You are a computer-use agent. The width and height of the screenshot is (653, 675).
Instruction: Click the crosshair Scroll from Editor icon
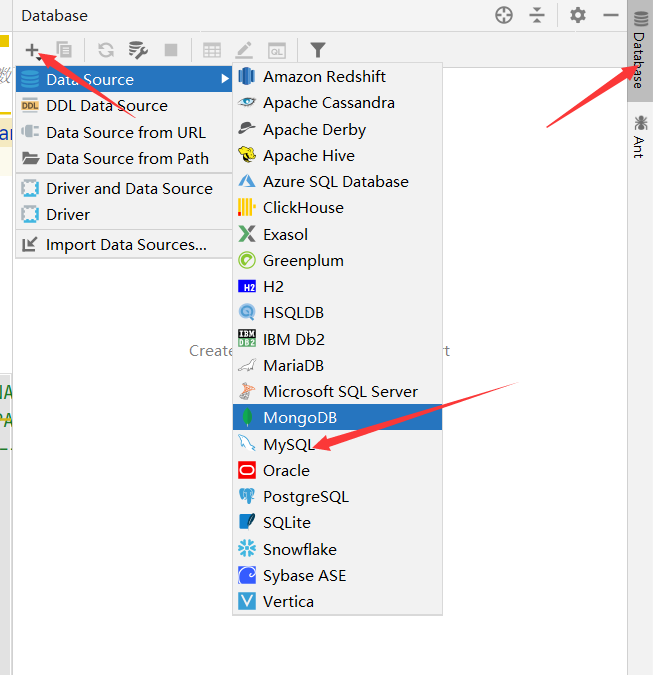(x=504, y=15)
